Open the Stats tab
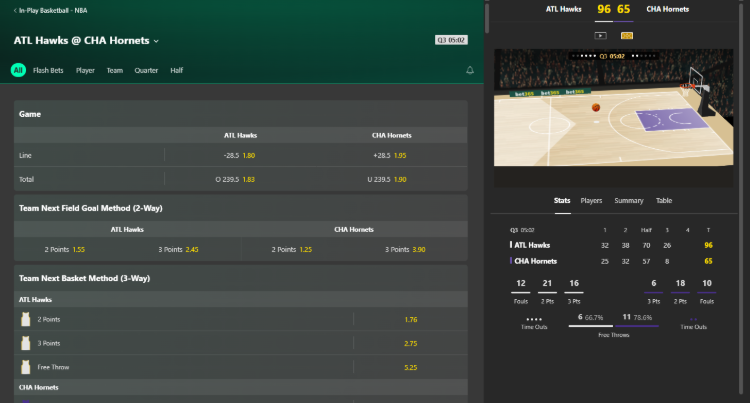750x403 pixels. pyautogui.click(x=562, y=201)
